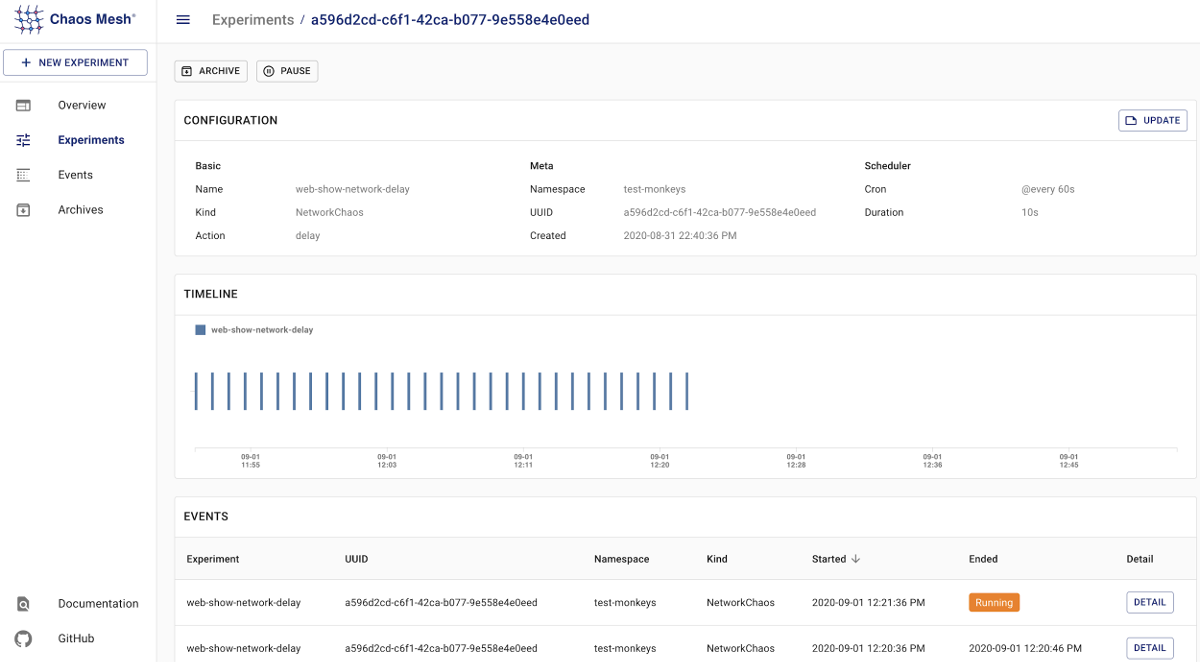Archive the current experiment

[x=211, y=71]
